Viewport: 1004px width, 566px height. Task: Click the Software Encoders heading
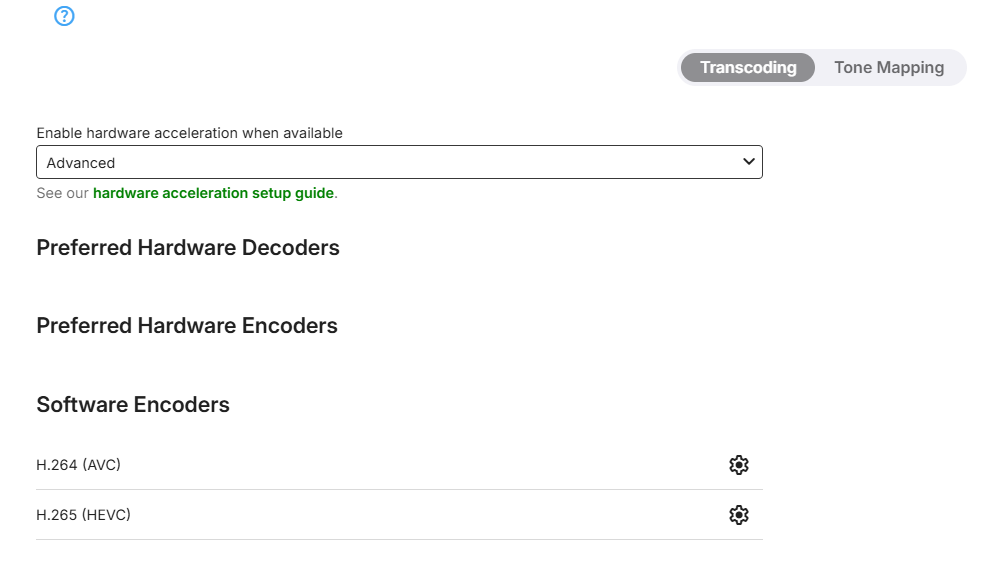(x=133, y=405)
